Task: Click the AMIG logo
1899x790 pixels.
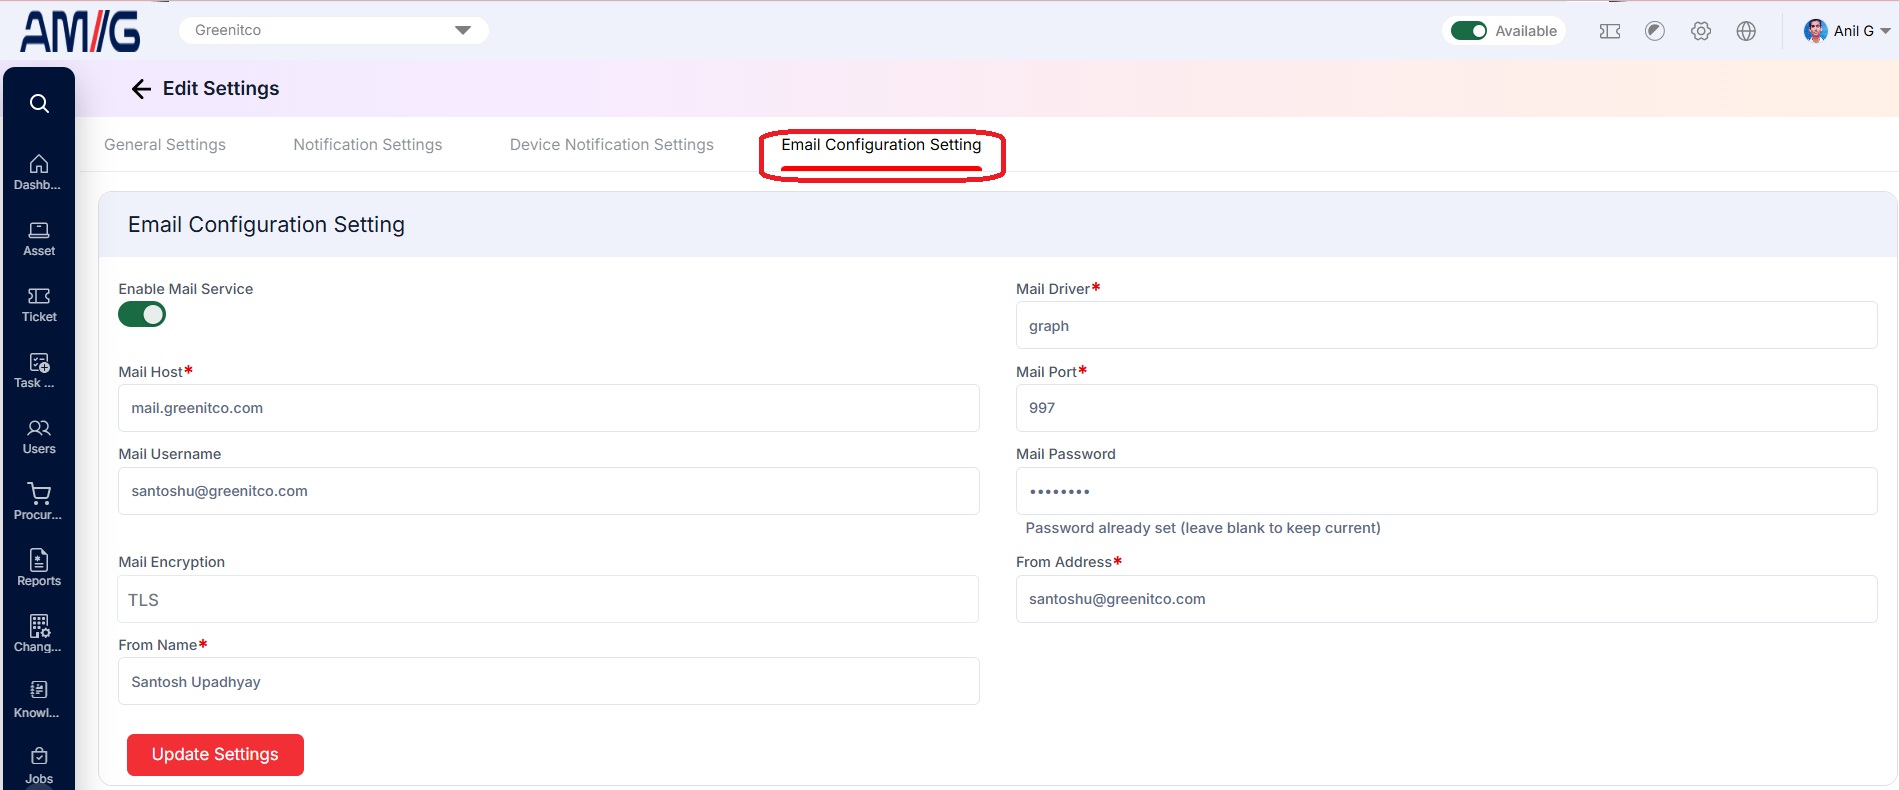Action: pyautogui.click(x=80, y=32)
